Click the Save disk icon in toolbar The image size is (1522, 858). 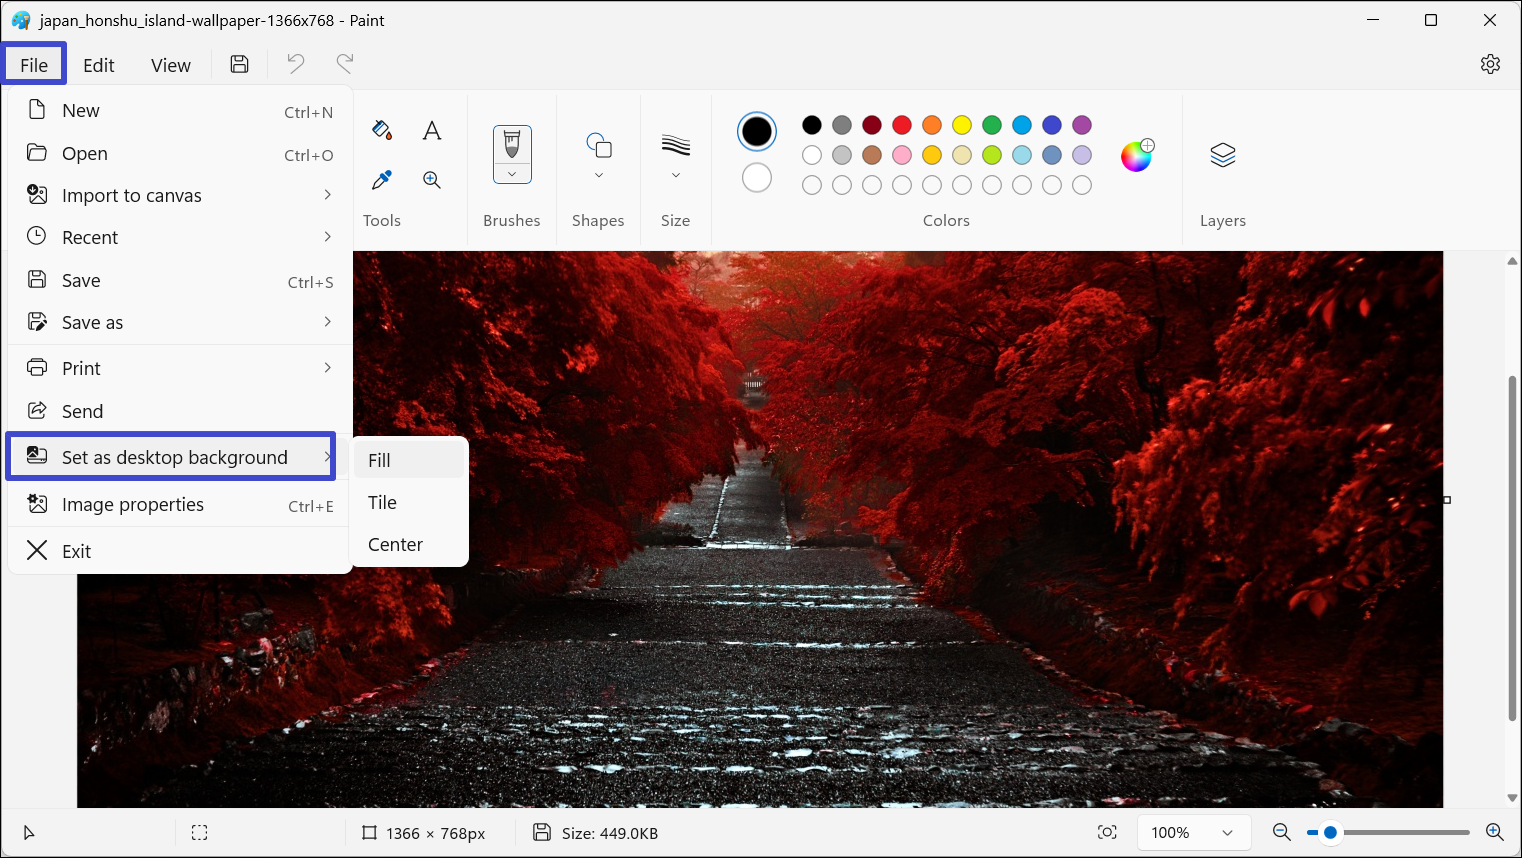tap(239, 65)
